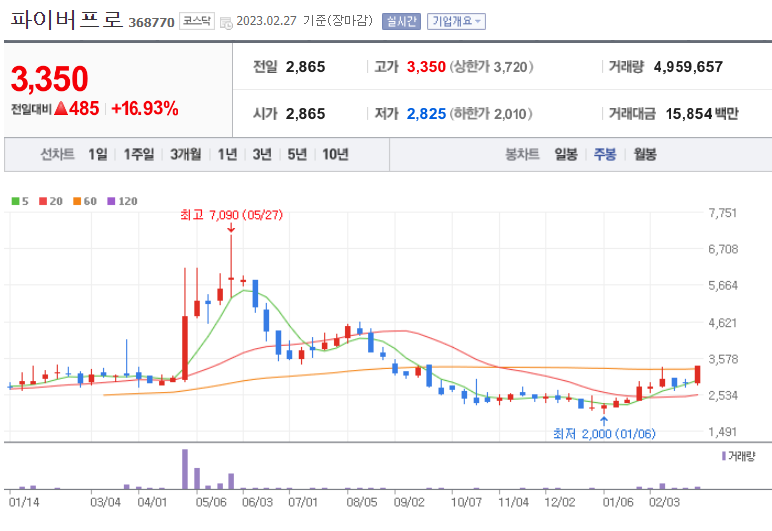Screen dimensions: 772x531
Task: Click the purple 거래량 volume legend
Action: [738, 456]
